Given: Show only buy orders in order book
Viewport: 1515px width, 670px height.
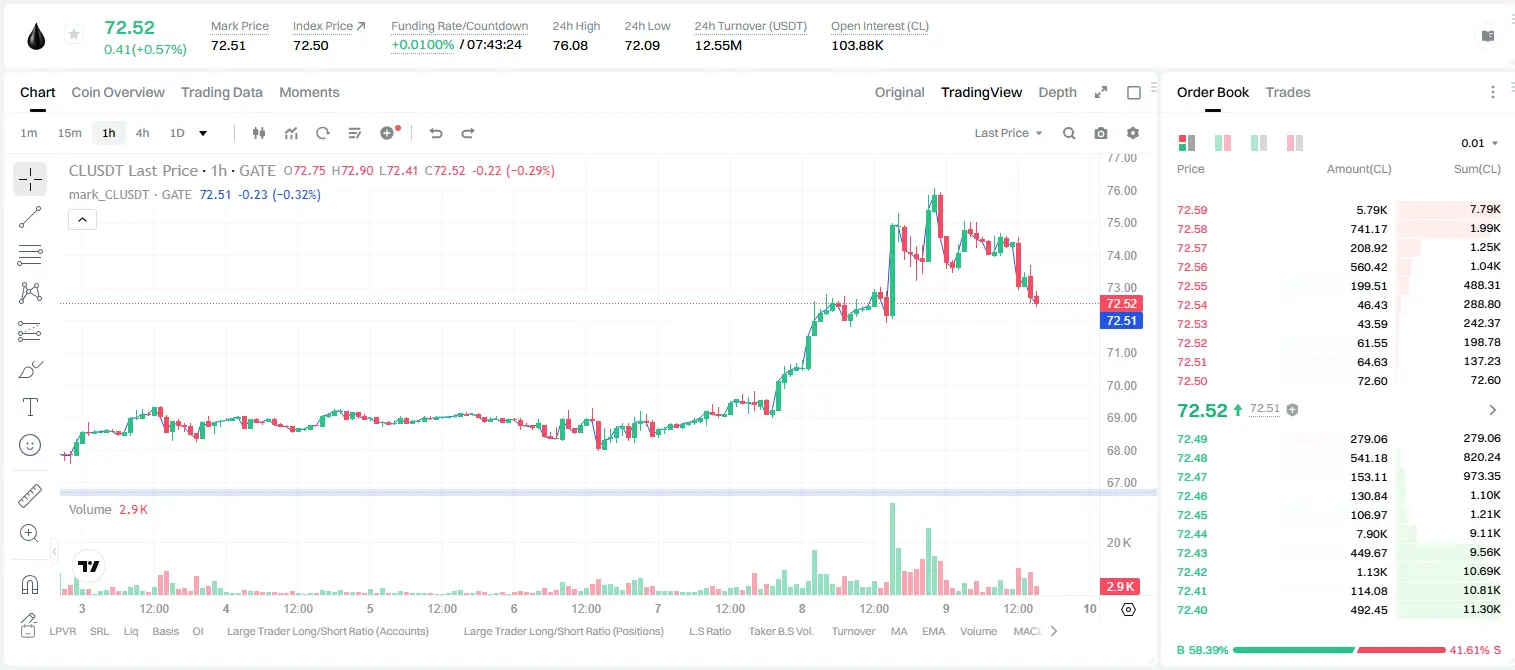Looking at the screenshot, I should [x=1258, y=143].
